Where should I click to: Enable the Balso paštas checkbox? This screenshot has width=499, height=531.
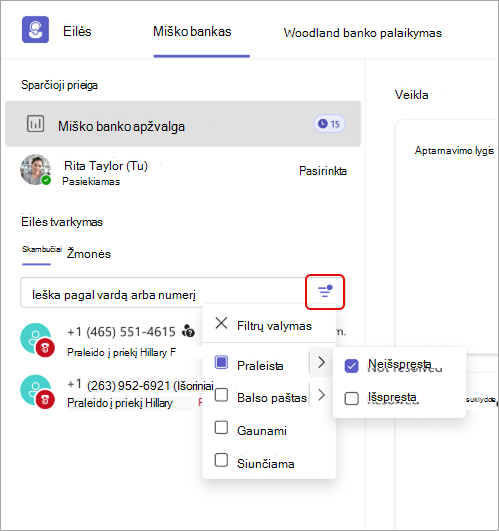(221, 395)
